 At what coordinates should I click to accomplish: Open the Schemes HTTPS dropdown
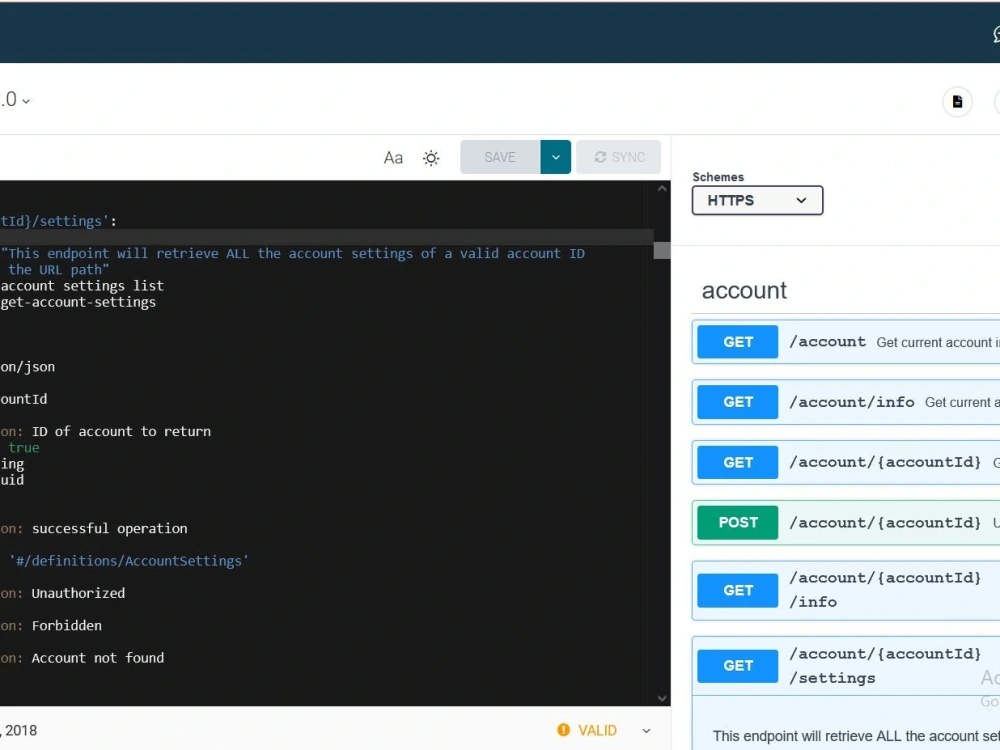point(757,200)
